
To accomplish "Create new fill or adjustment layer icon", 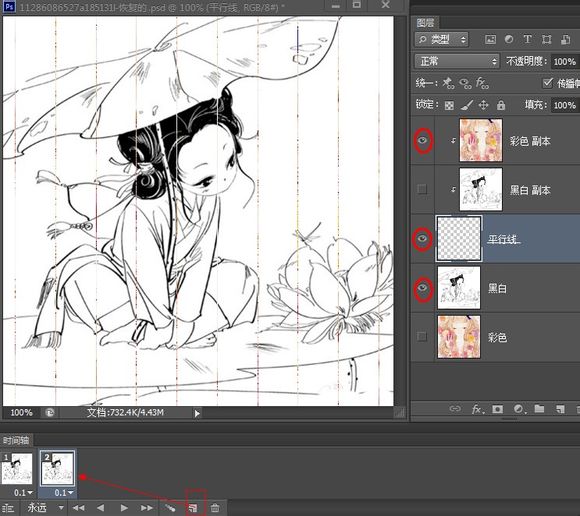I will 519,409.
